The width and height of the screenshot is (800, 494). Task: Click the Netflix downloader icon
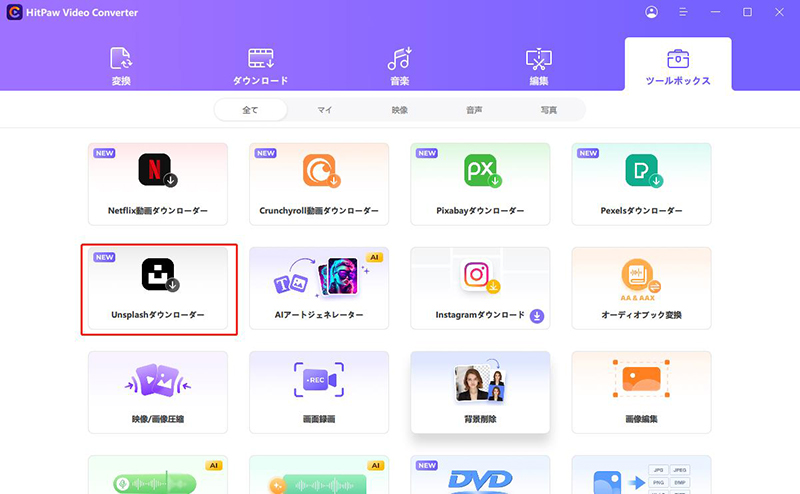click(x=158, y=170)
